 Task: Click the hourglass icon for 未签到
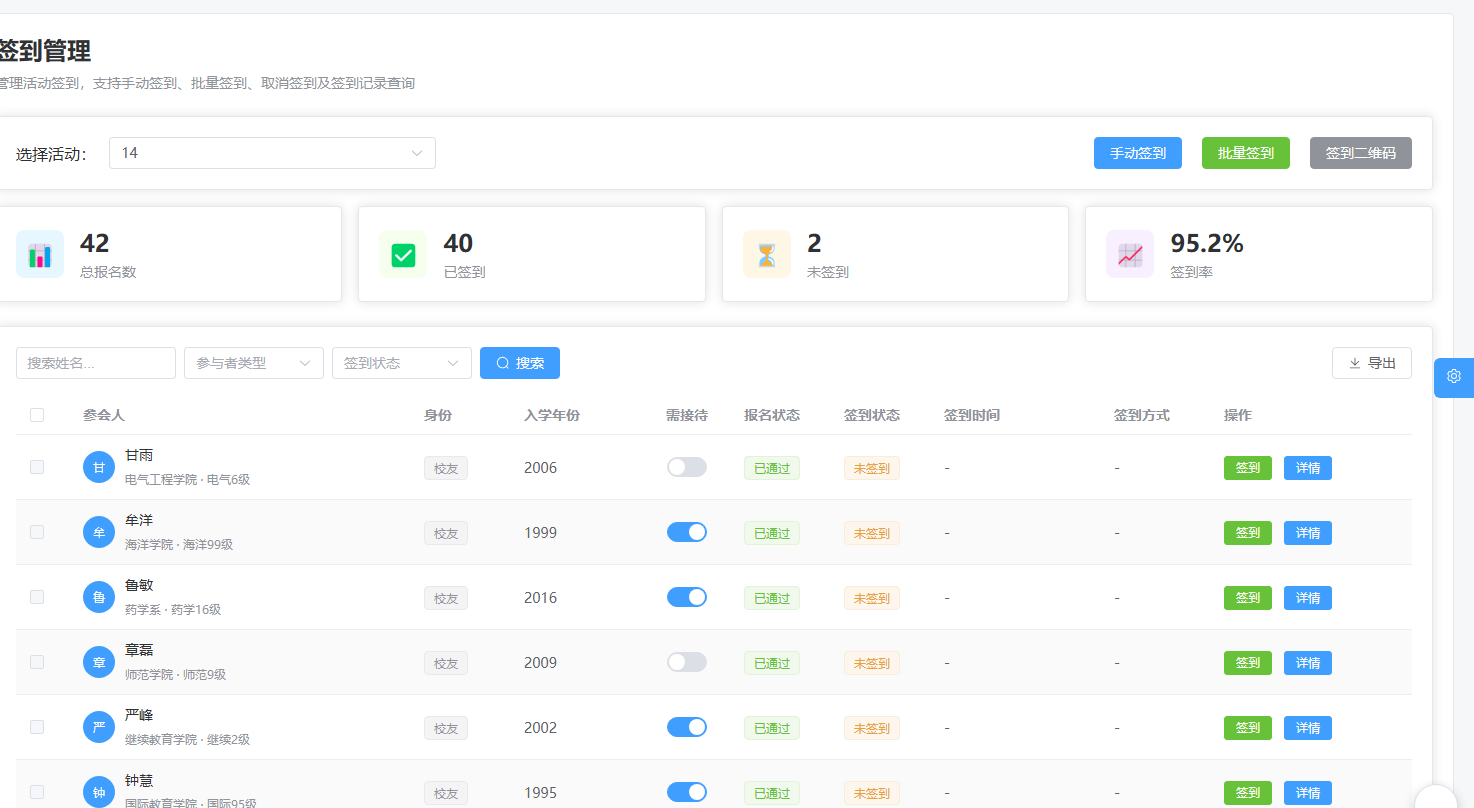(x=767, y=254)
